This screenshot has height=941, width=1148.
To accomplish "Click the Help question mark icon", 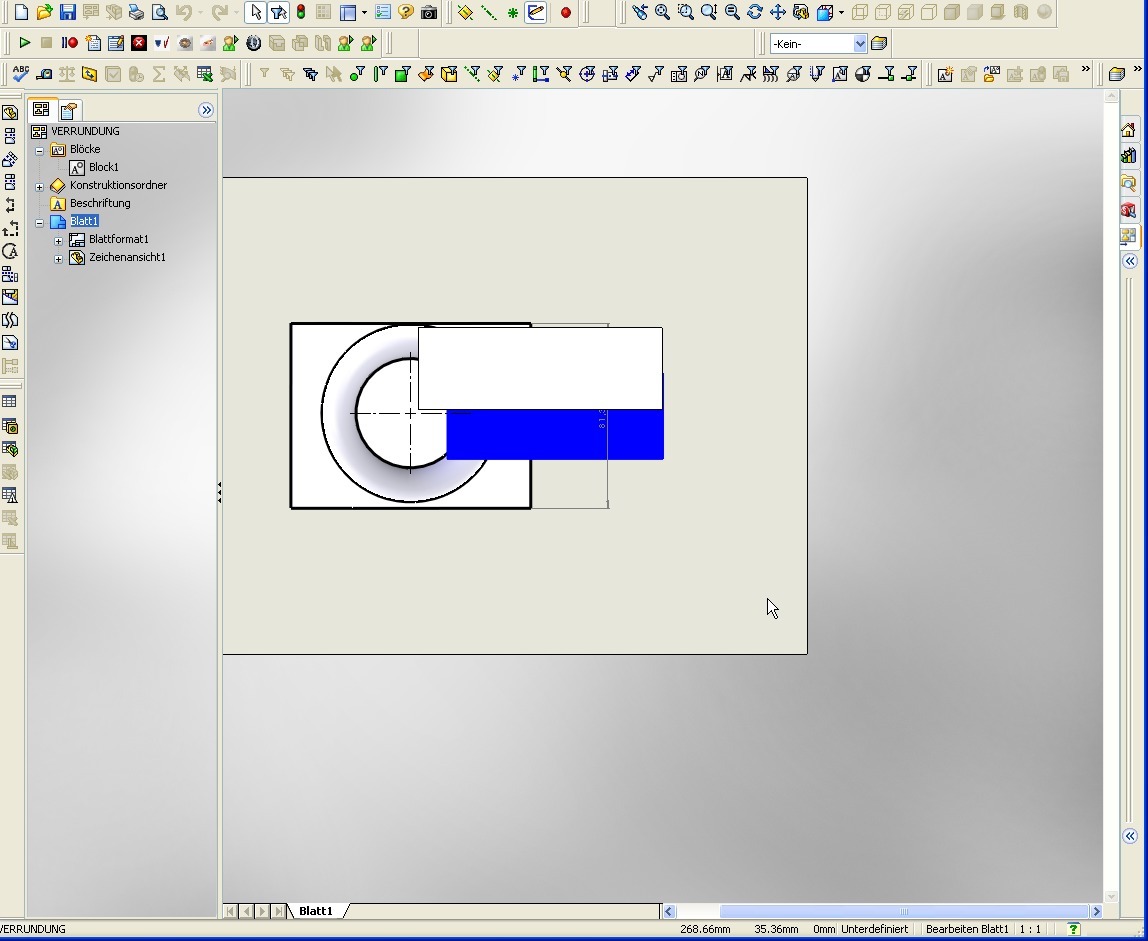I will click(x=406, y=13).
